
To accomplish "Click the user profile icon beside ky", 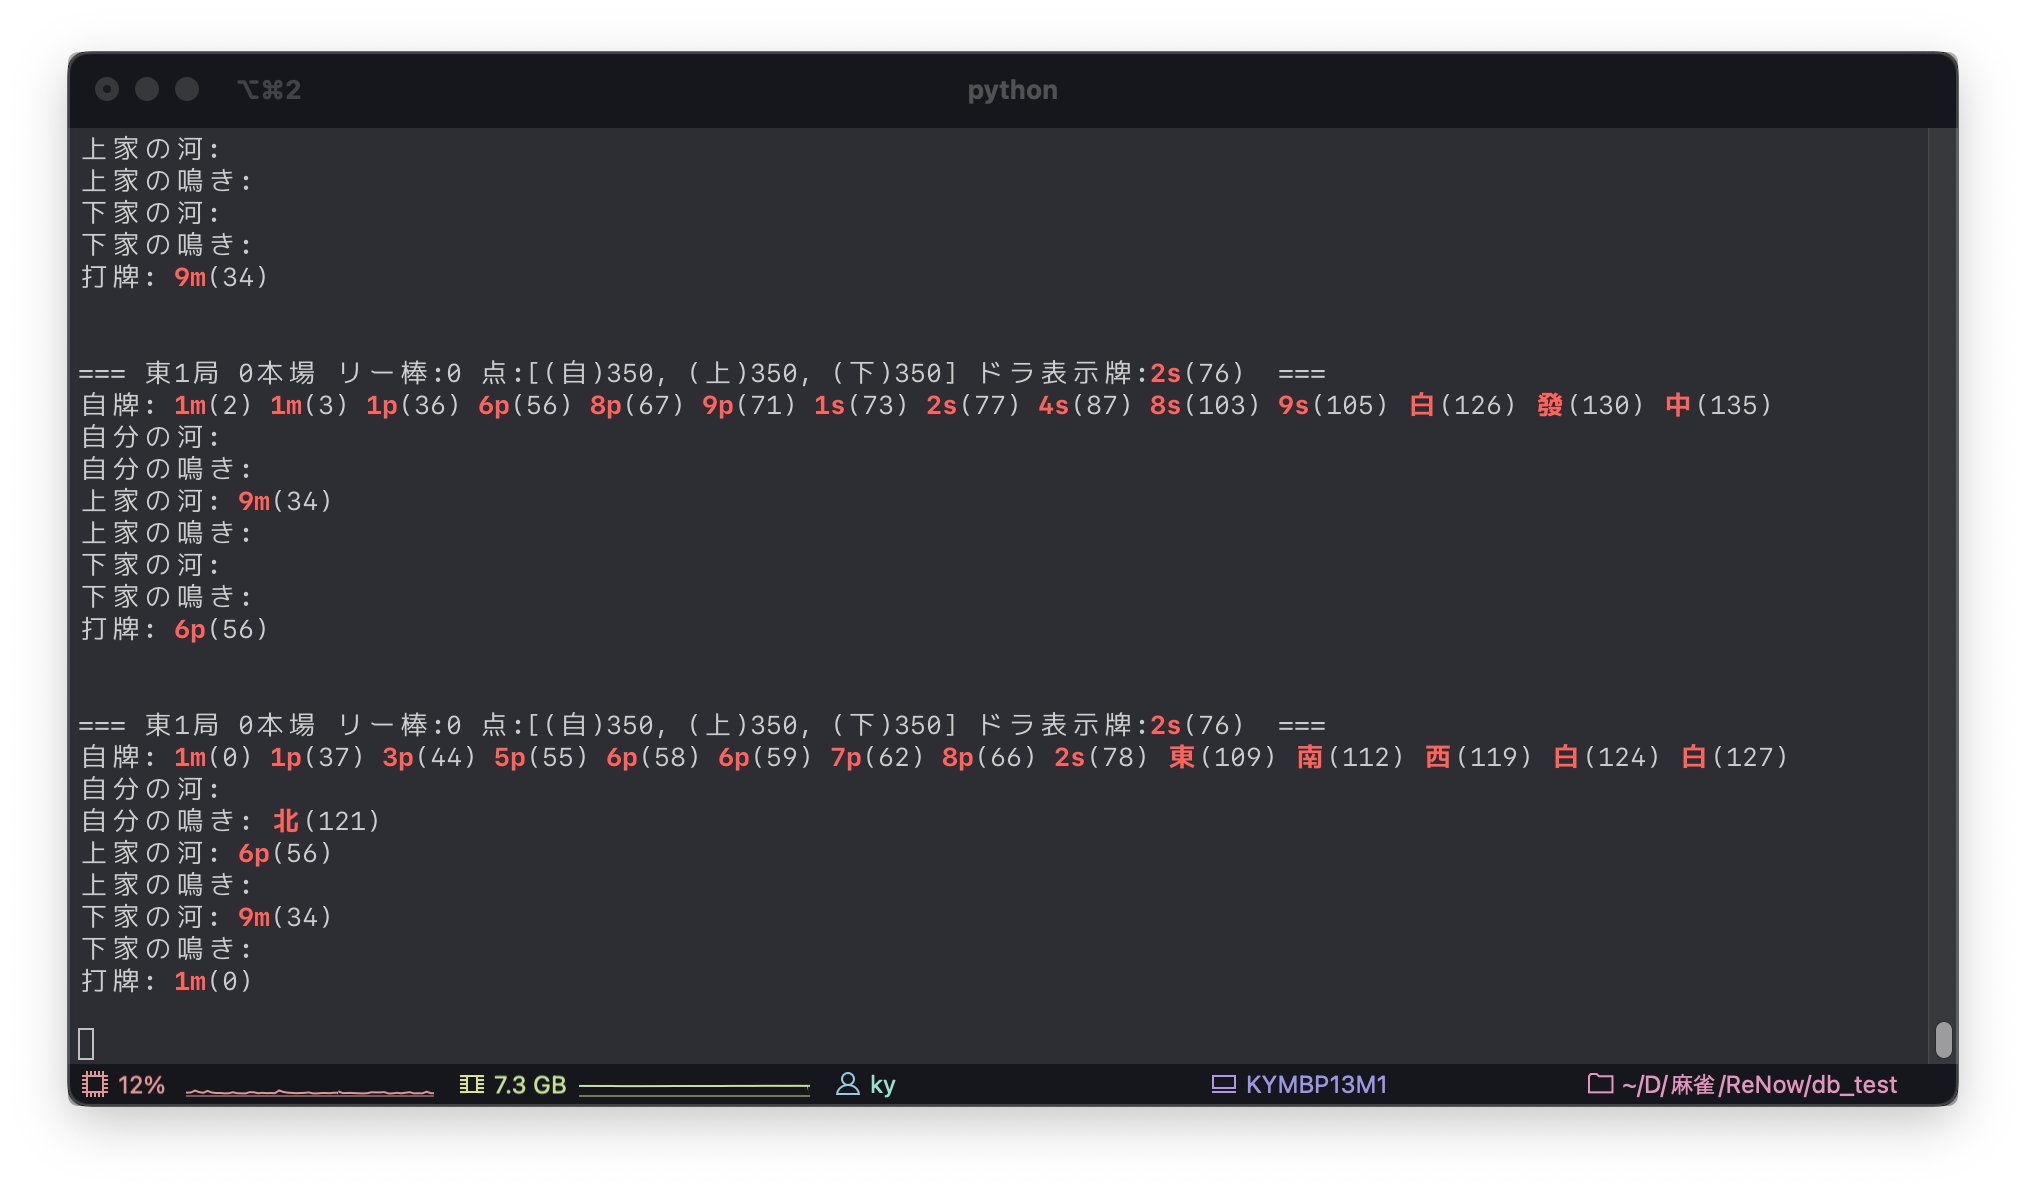I will pyautogui.click(x=847, y=1084).
